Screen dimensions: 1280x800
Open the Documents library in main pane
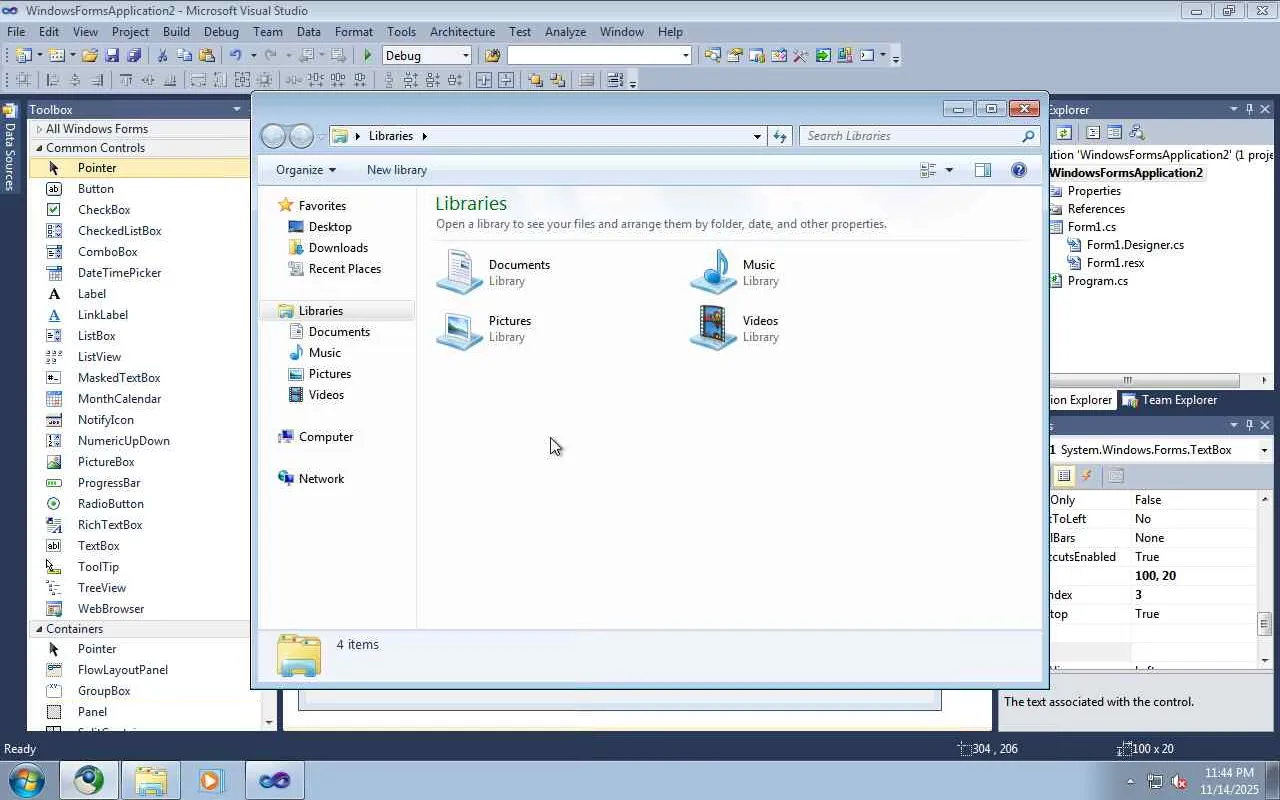pos(494,272)
